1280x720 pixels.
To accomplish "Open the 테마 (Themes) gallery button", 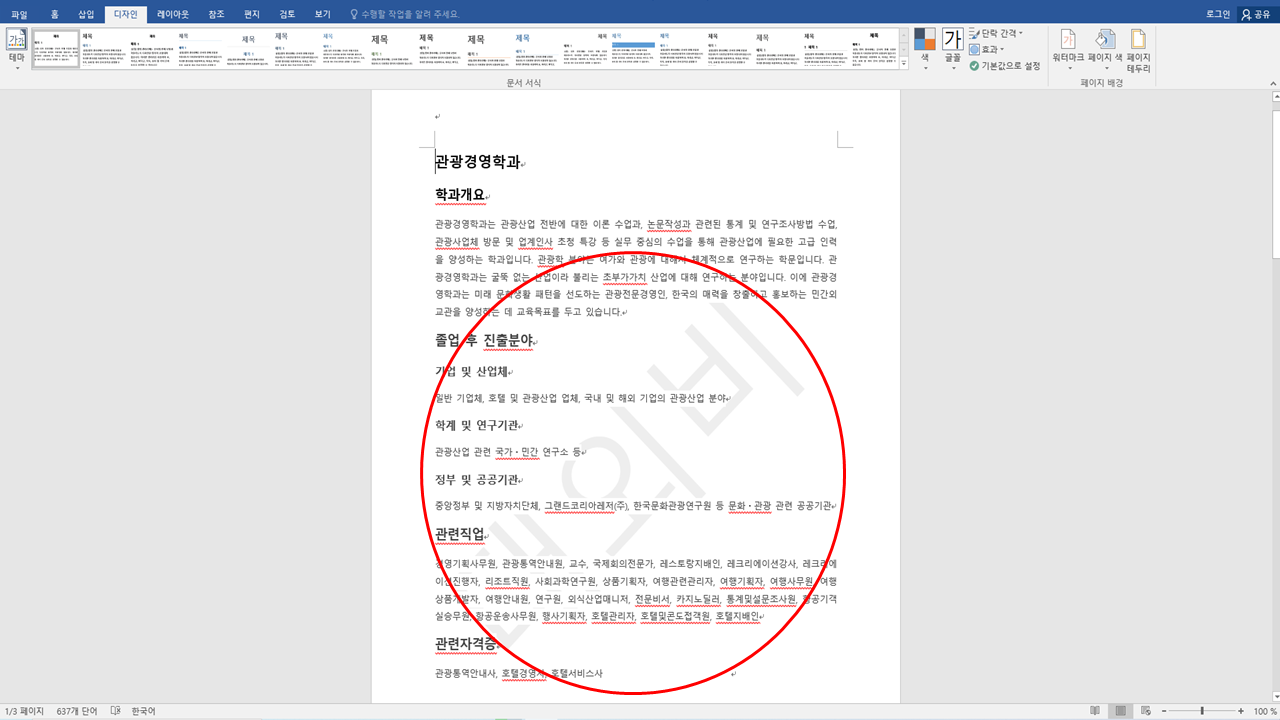I will [x=16, y=48].
